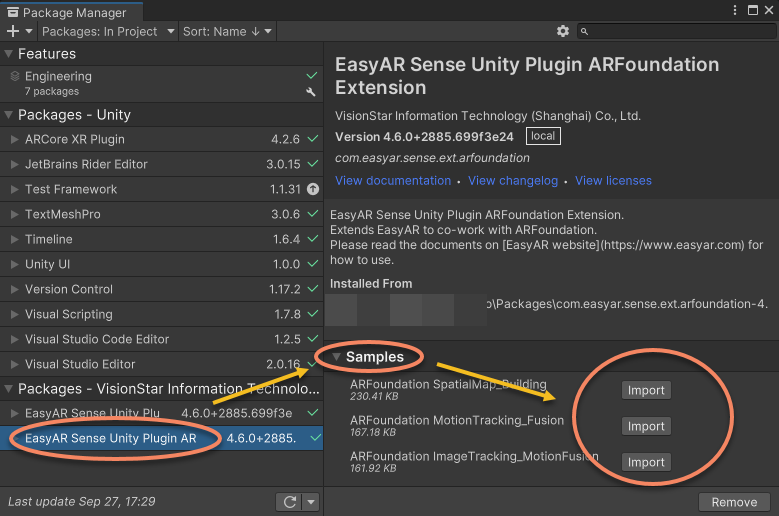
Task: Expand the Test Framework entry
Action: (14, 189)
